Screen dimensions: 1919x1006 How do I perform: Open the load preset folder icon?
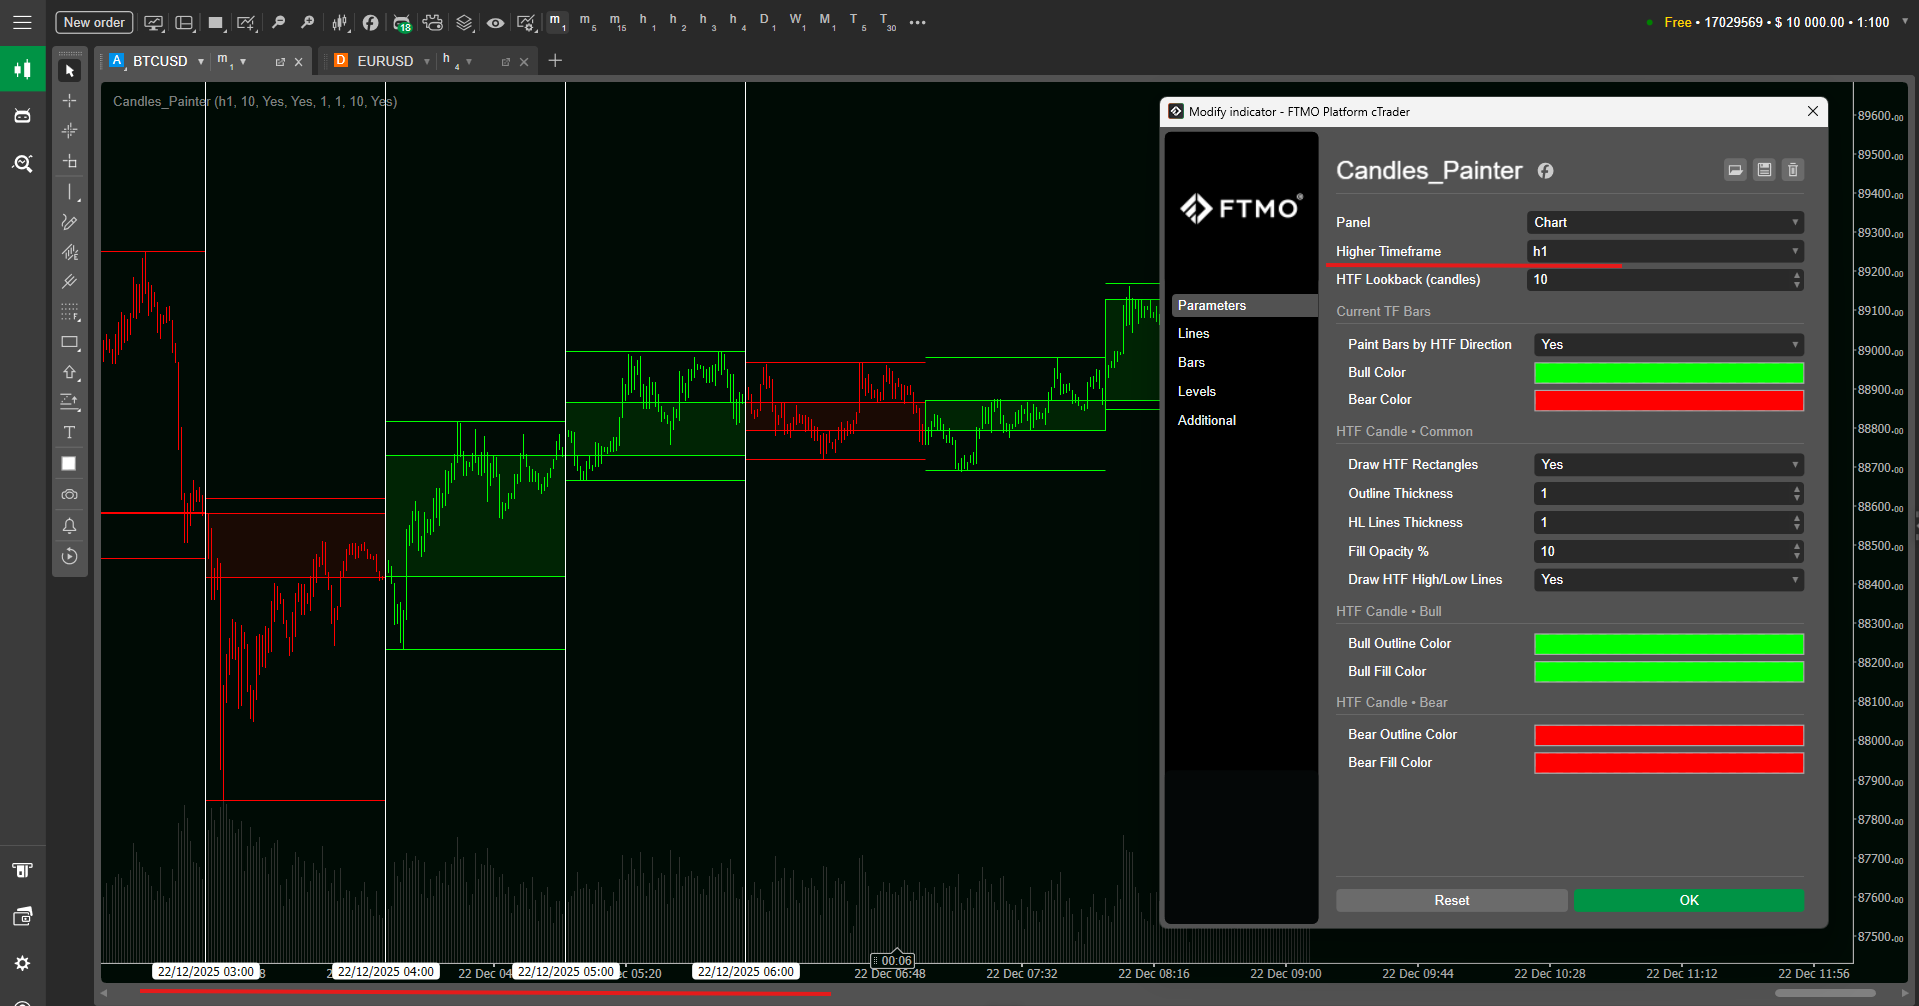click(x=1735, y=170)
